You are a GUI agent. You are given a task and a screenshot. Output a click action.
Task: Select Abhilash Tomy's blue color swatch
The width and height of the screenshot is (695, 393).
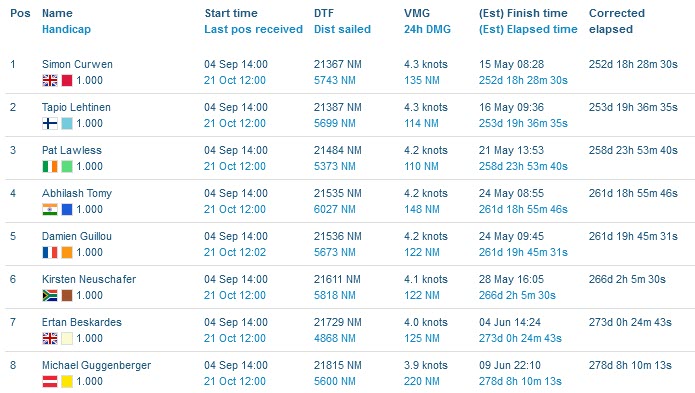pyautogui.click(x=67, y=210)
